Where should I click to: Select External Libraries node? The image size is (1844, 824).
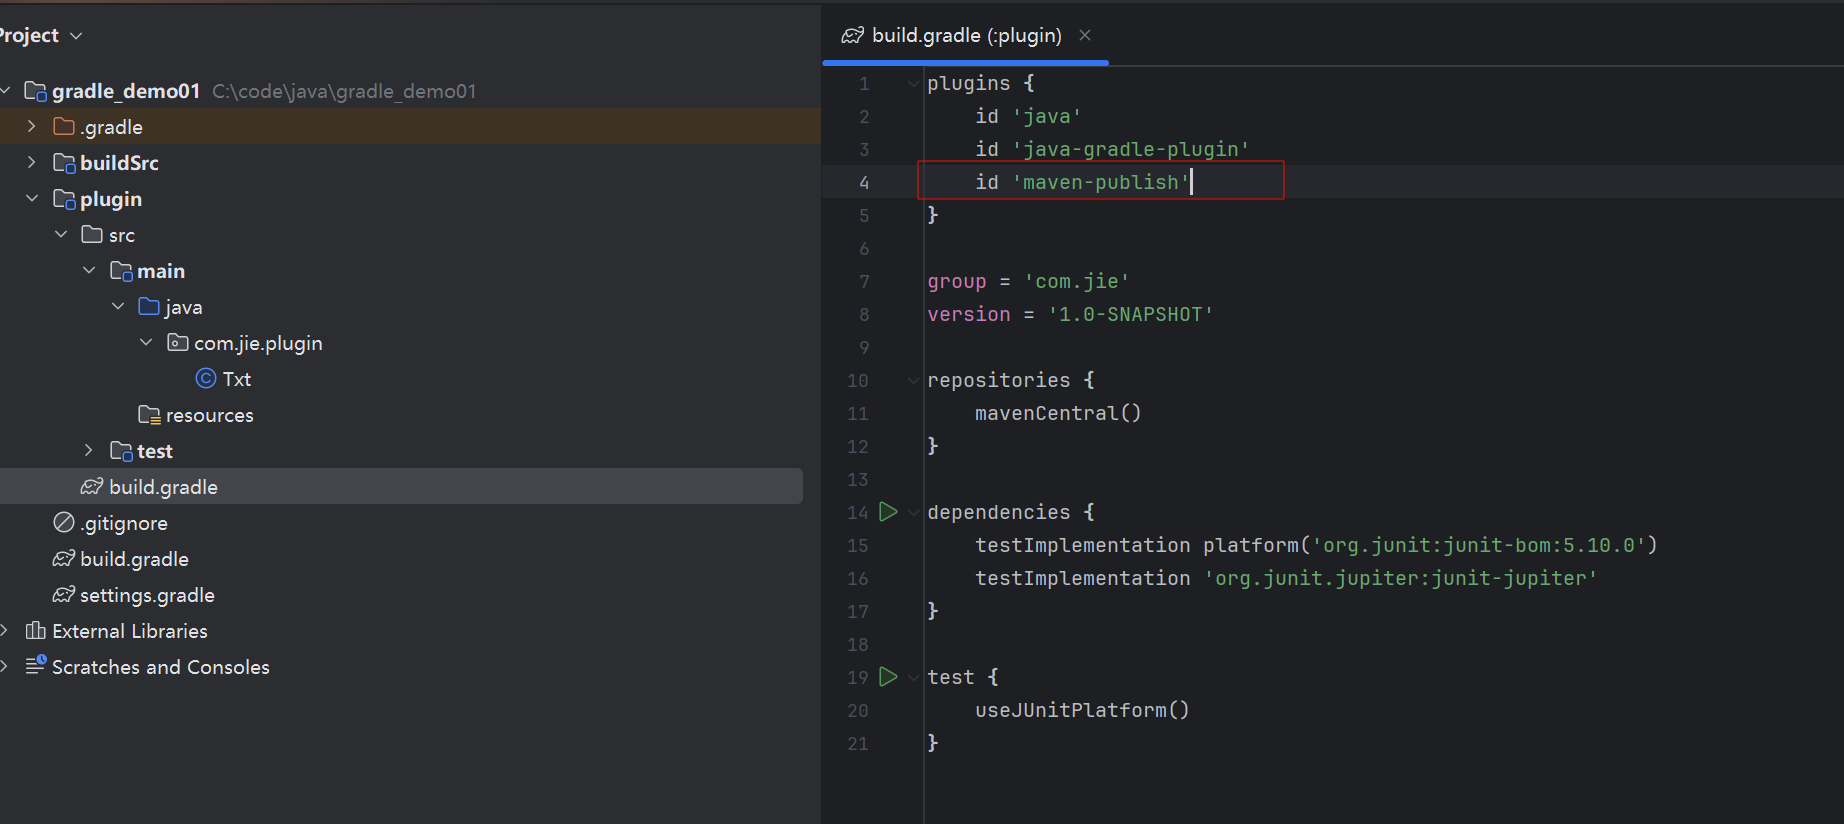coord(130,631)
